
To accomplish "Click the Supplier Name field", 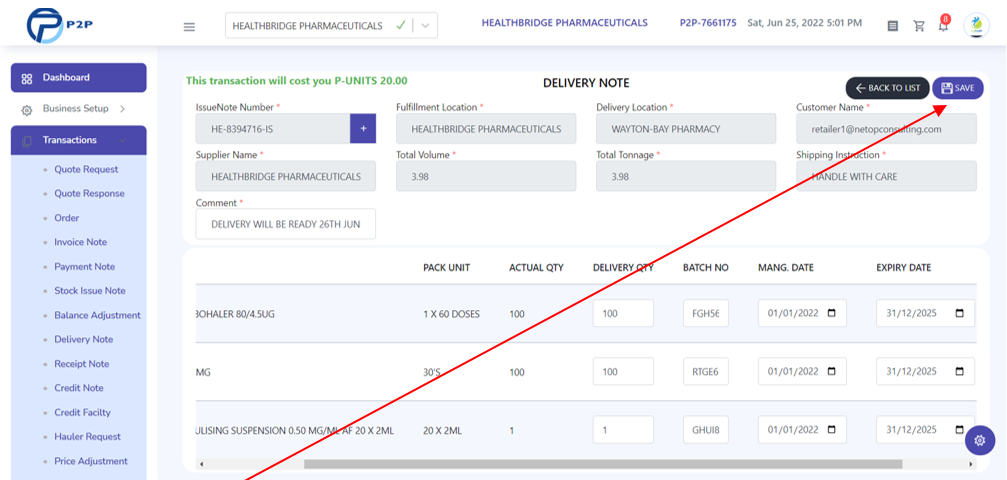I will point(286,176).
